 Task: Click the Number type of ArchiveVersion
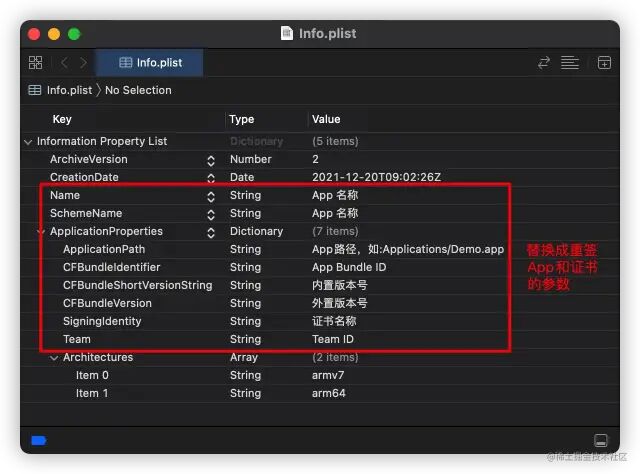(251, 159)
